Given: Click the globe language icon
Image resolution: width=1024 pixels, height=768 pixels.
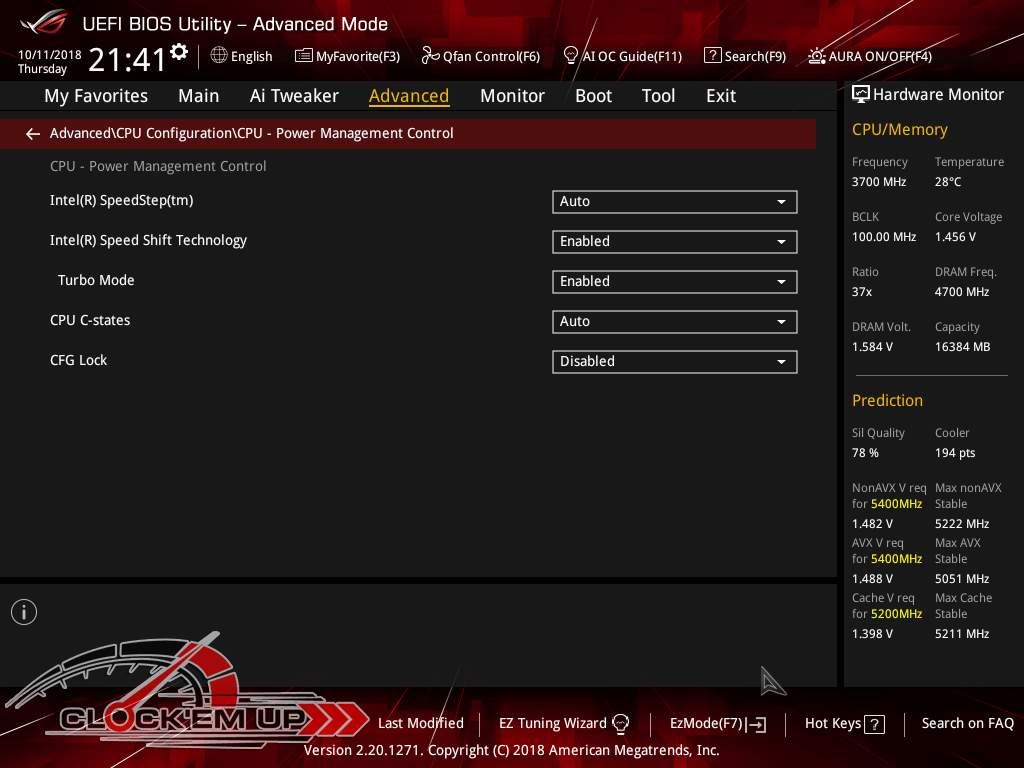Looking at the screenshot, I should [219, 56].
